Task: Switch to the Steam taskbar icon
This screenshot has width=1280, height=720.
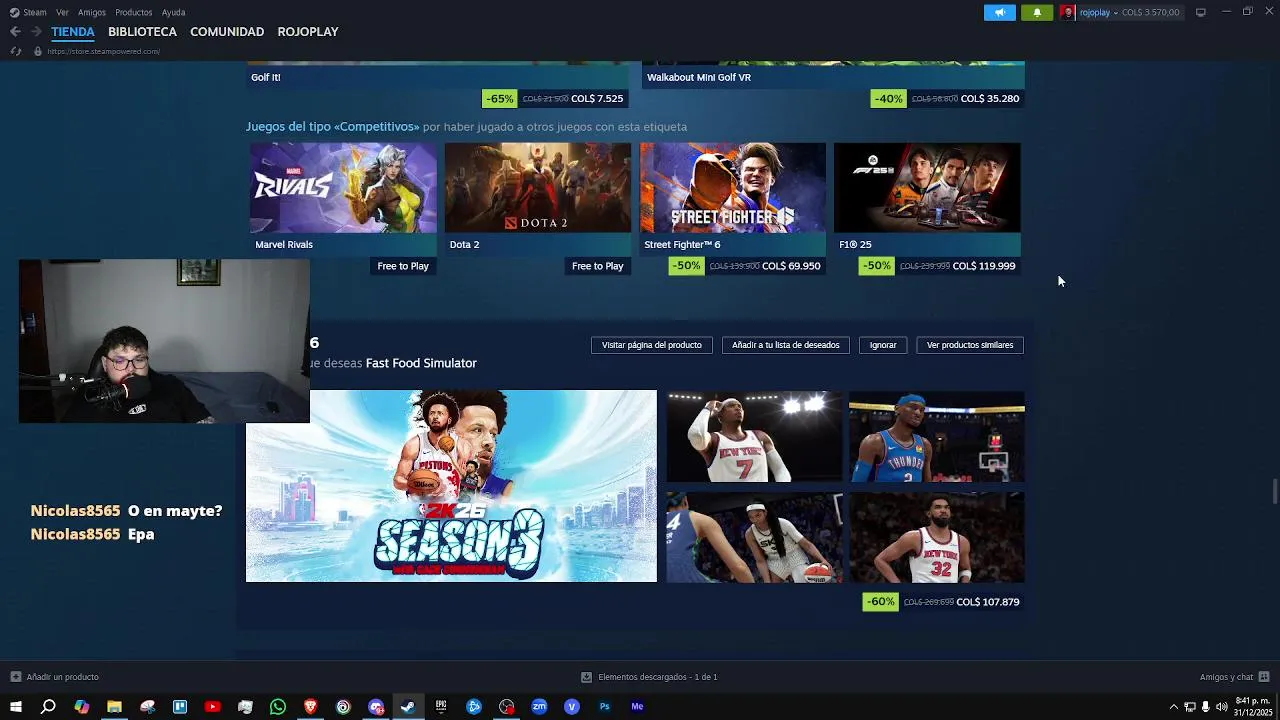Action: click(408, 707)
